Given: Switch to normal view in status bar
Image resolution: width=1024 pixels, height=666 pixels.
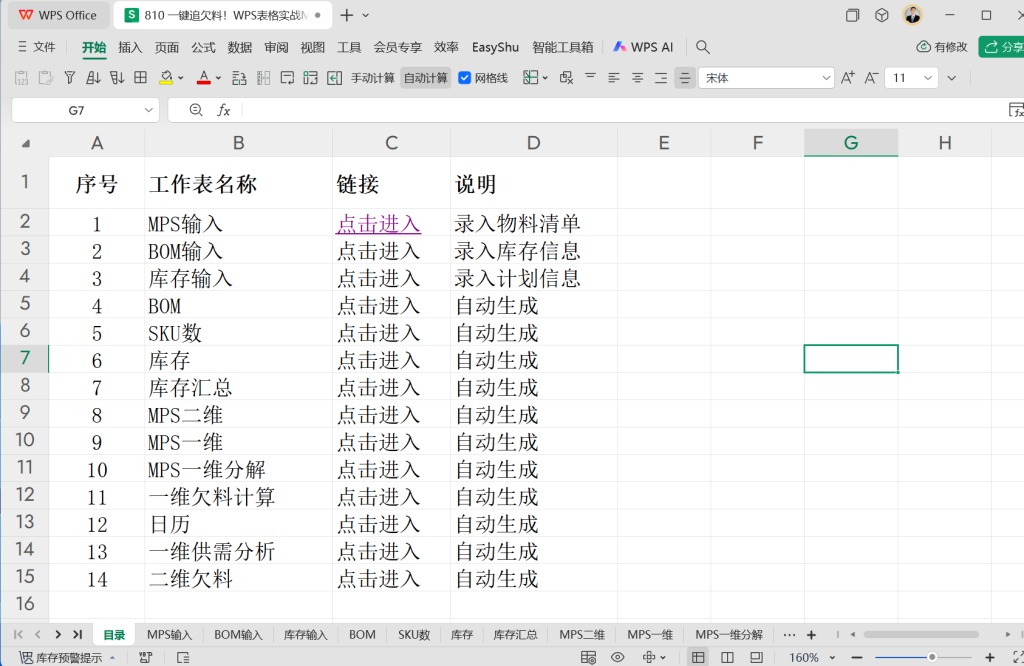Looking at the screenshot, I should point(698,658).
